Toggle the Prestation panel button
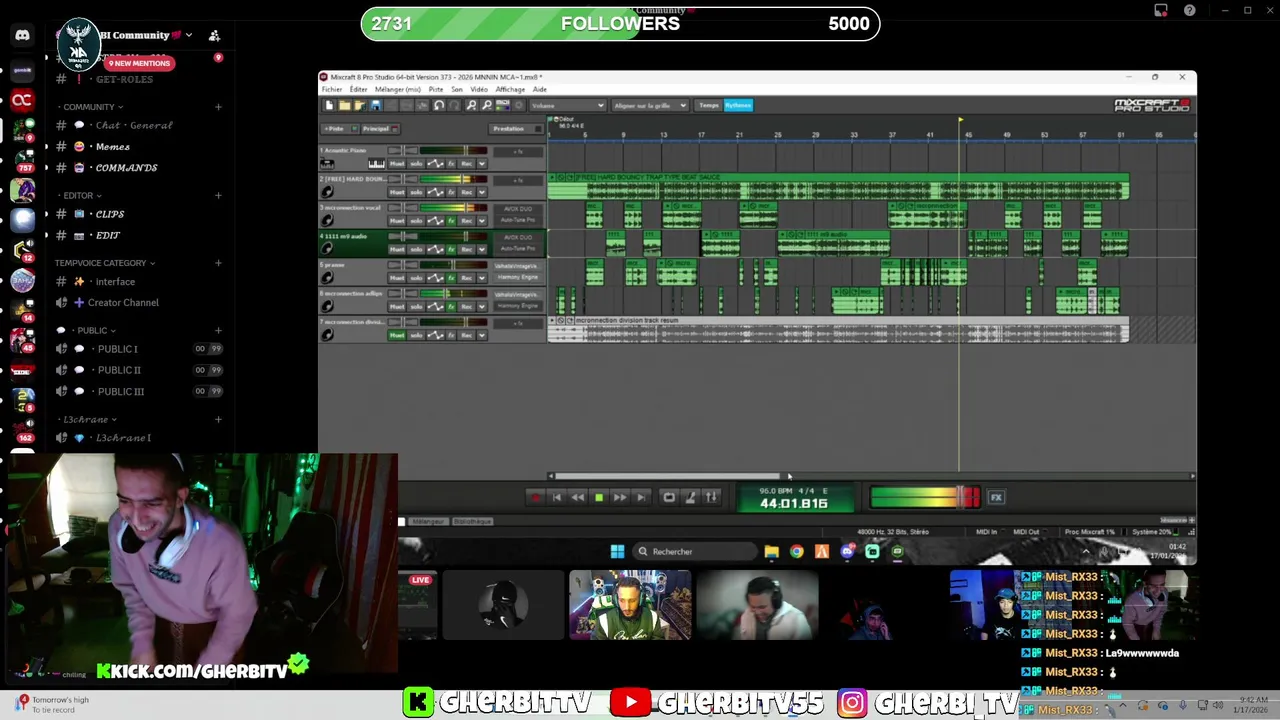 (516, 129)
